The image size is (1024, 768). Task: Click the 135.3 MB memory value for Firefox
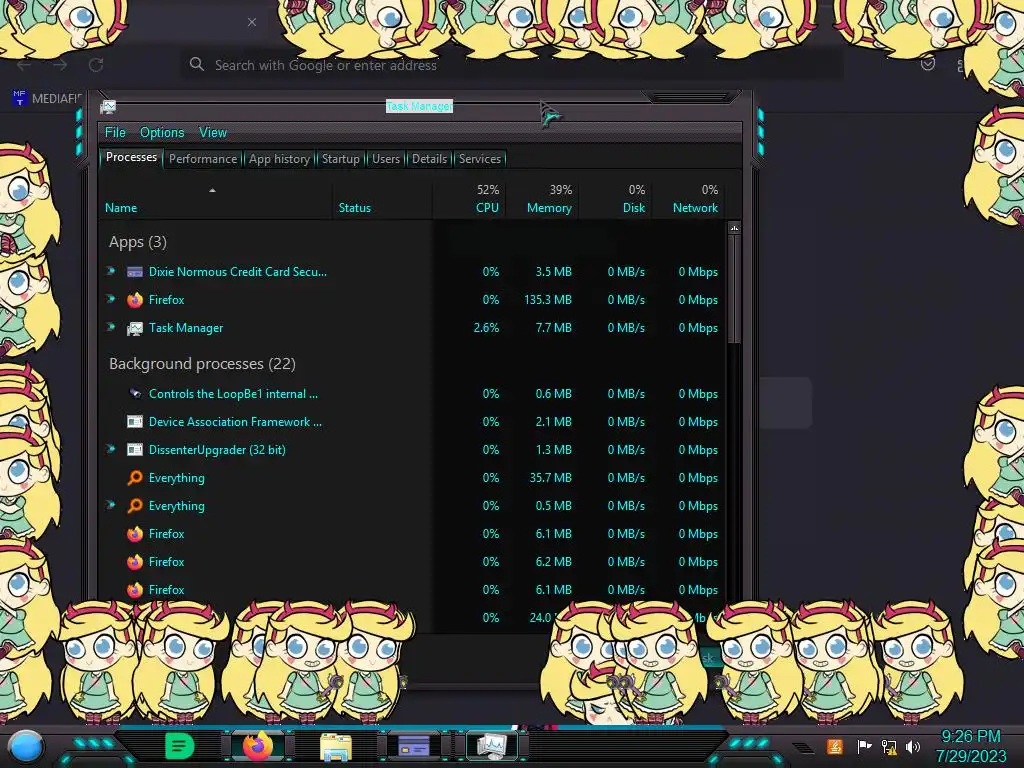pos(548,300)
